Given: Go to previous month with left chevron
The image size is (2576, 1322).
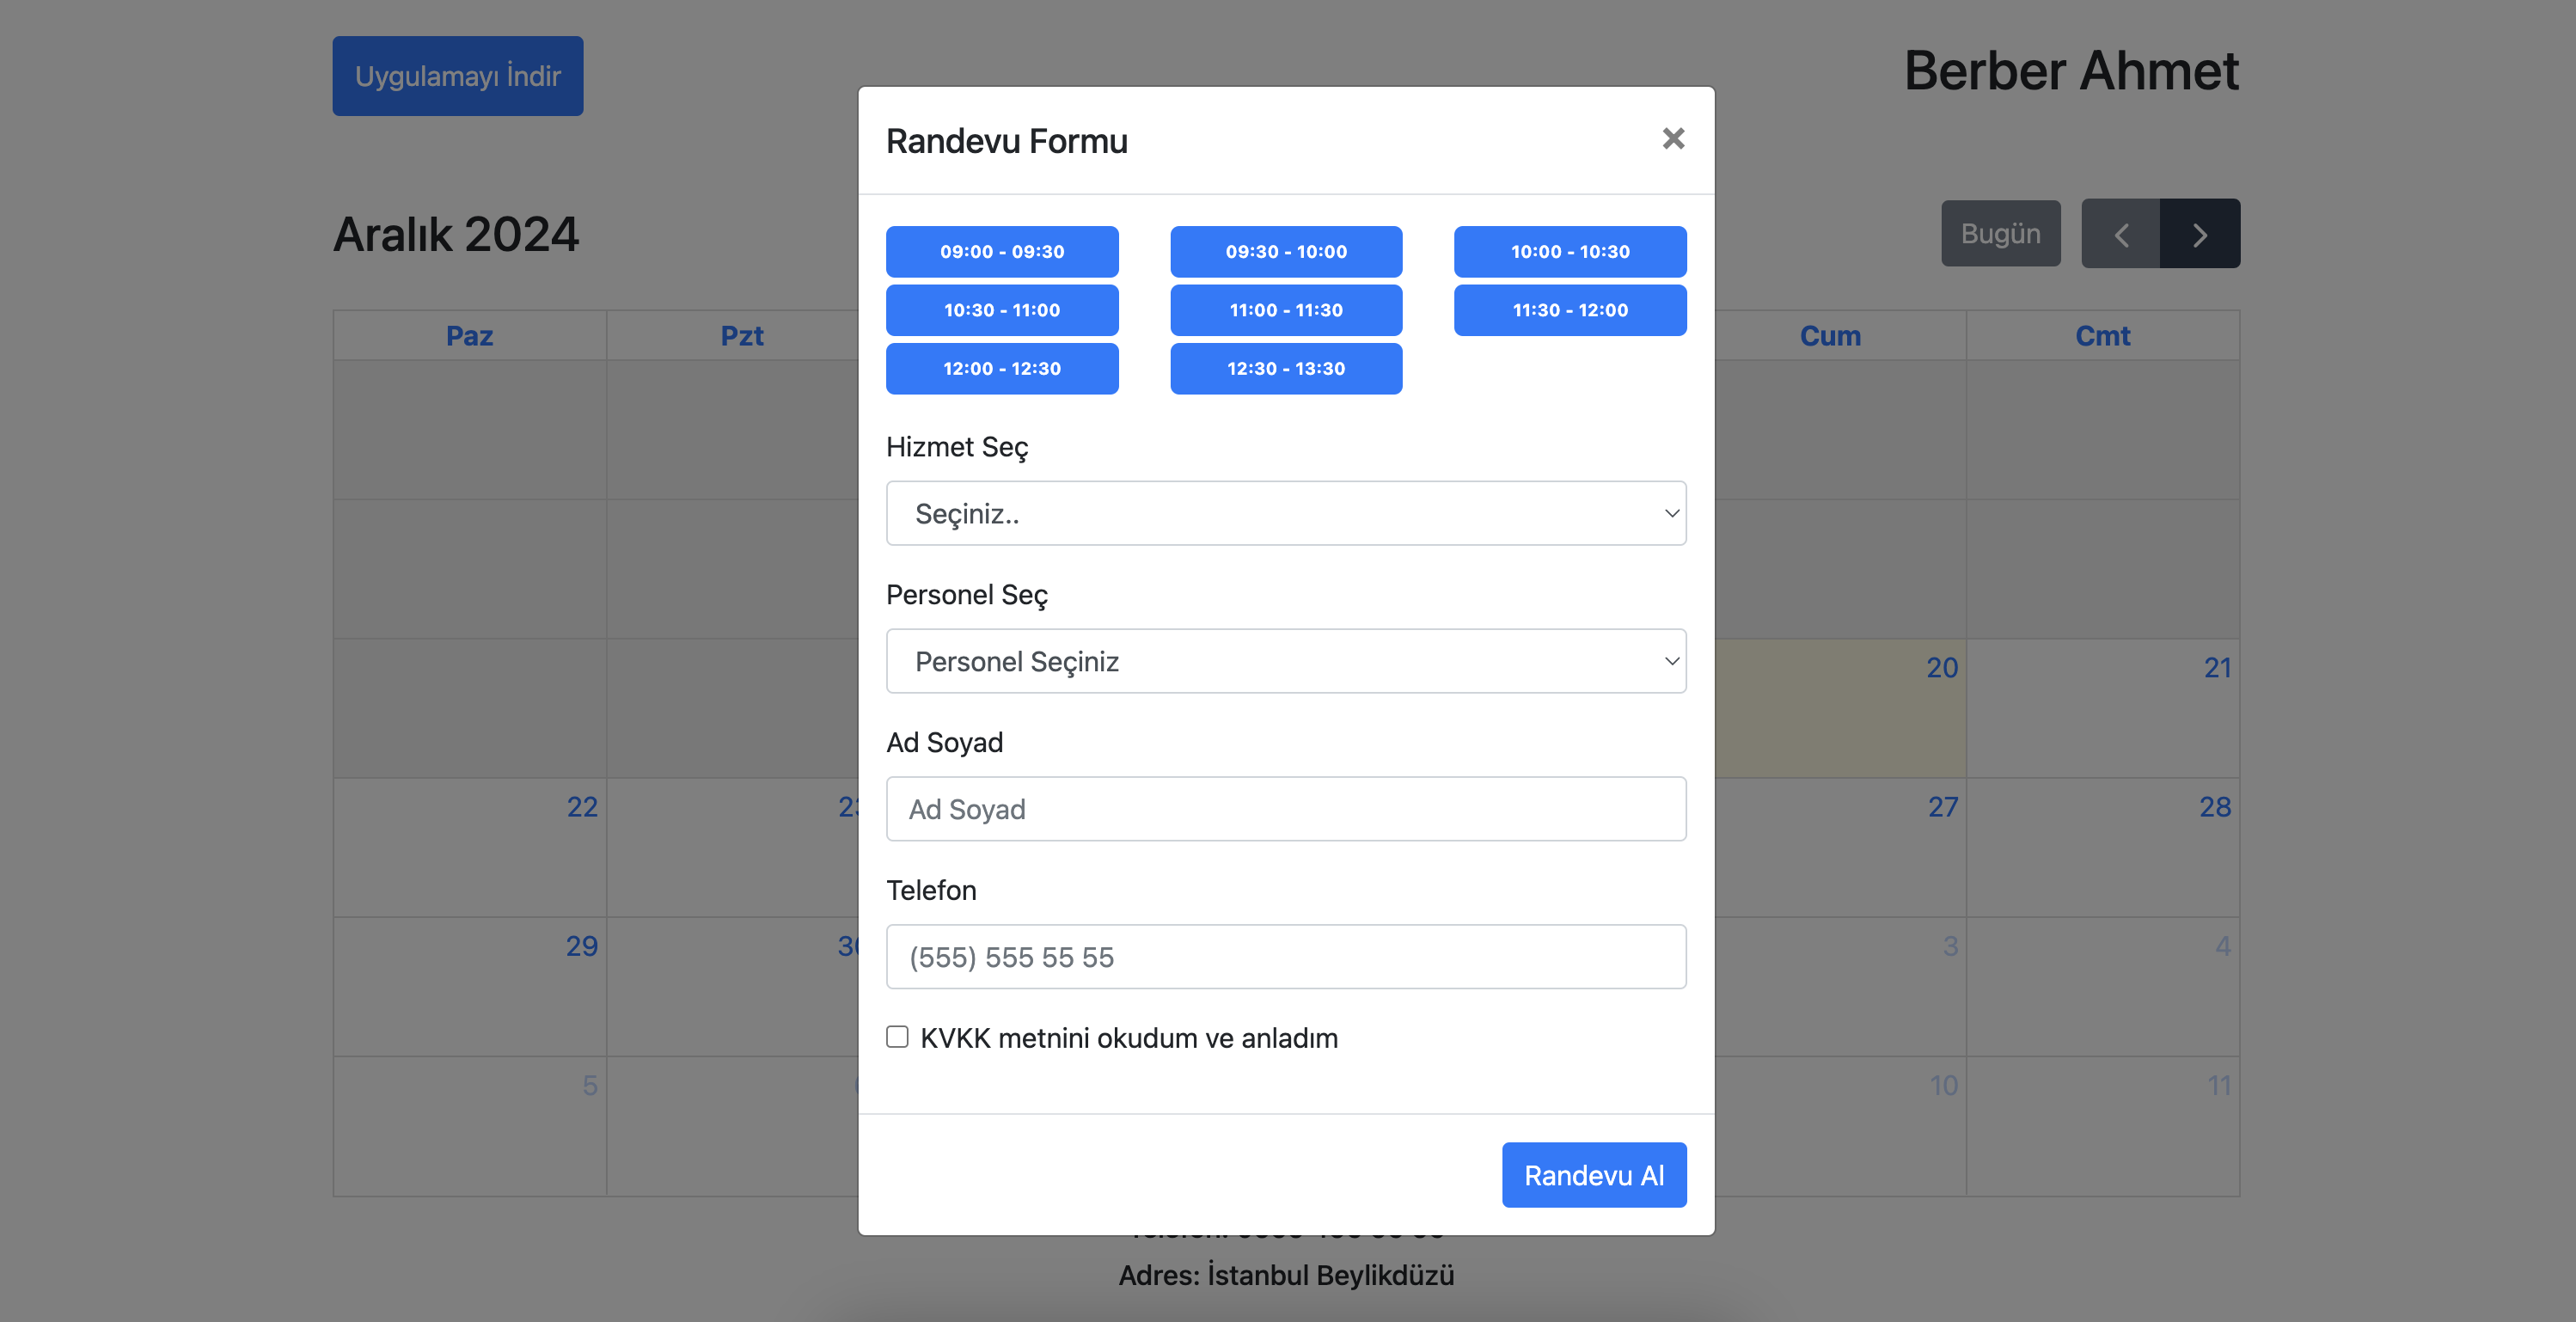Looking at the screenshot, I should (2120, 234).
